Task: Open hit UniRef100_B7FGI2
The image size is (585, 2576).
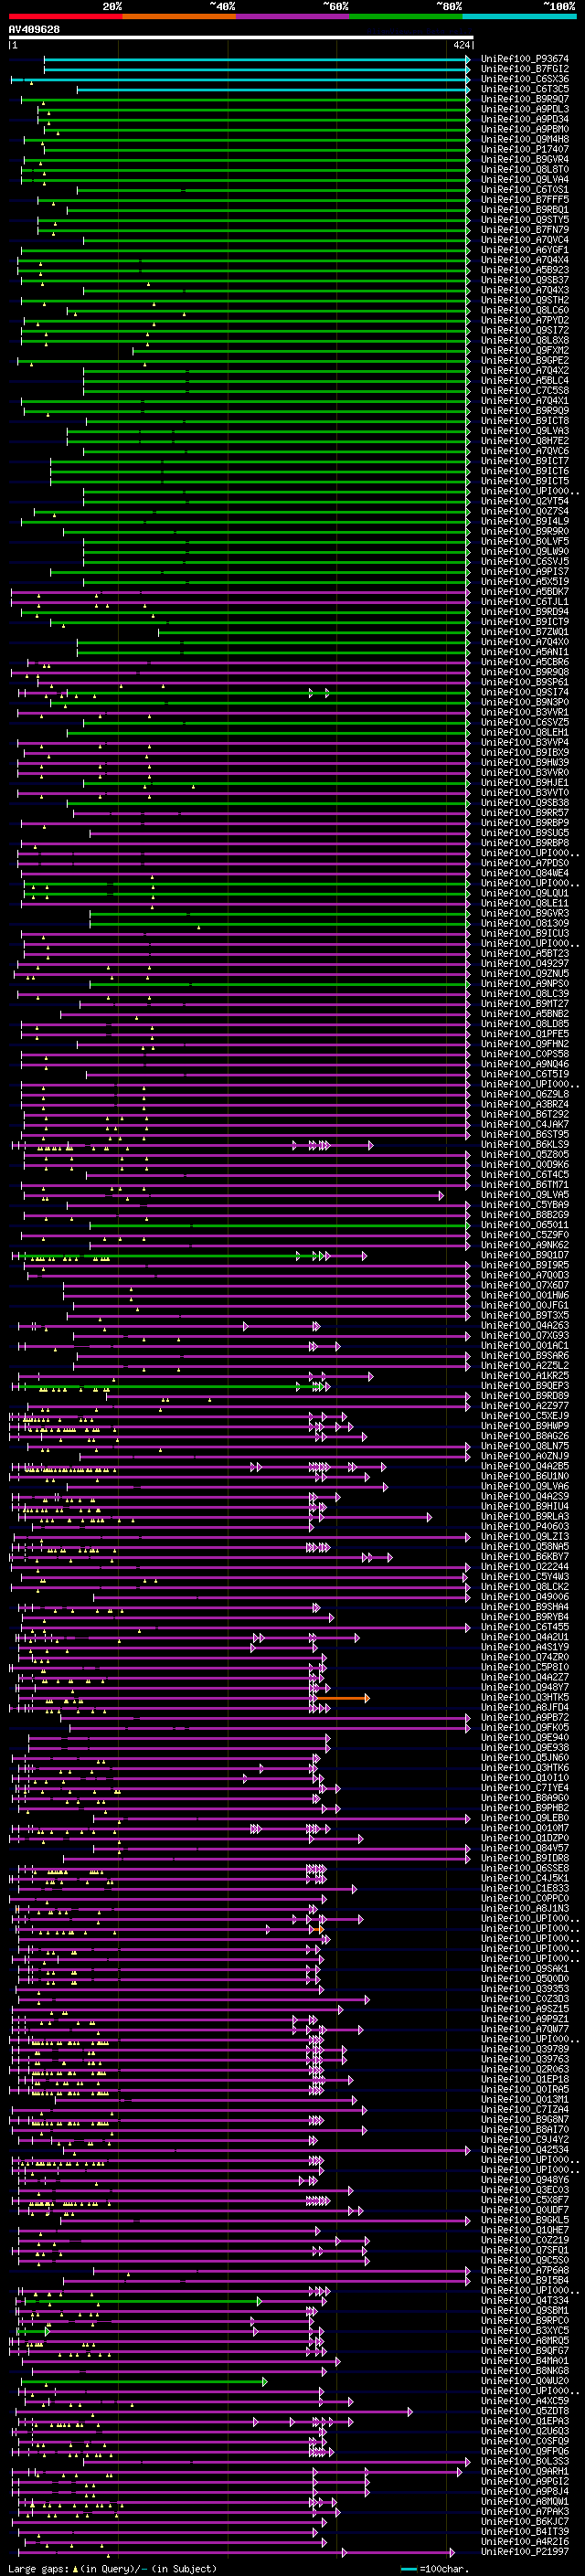Action: tap(524, 69)
